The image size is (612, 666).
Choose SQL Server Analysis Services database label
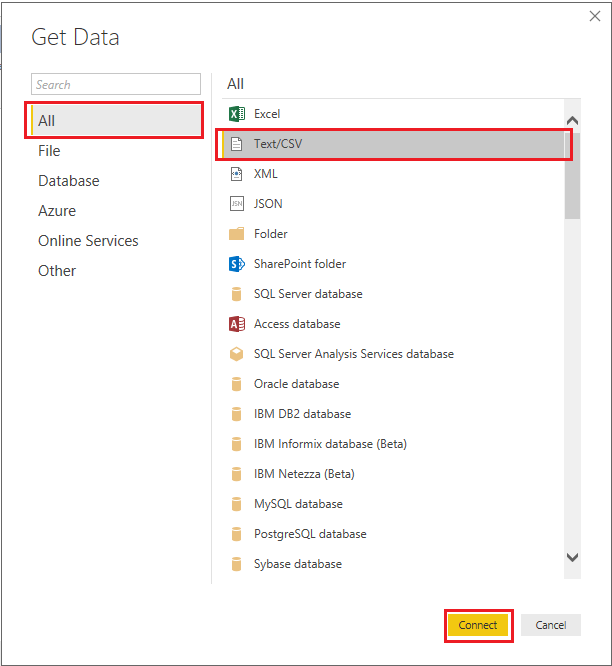[354, 354]
